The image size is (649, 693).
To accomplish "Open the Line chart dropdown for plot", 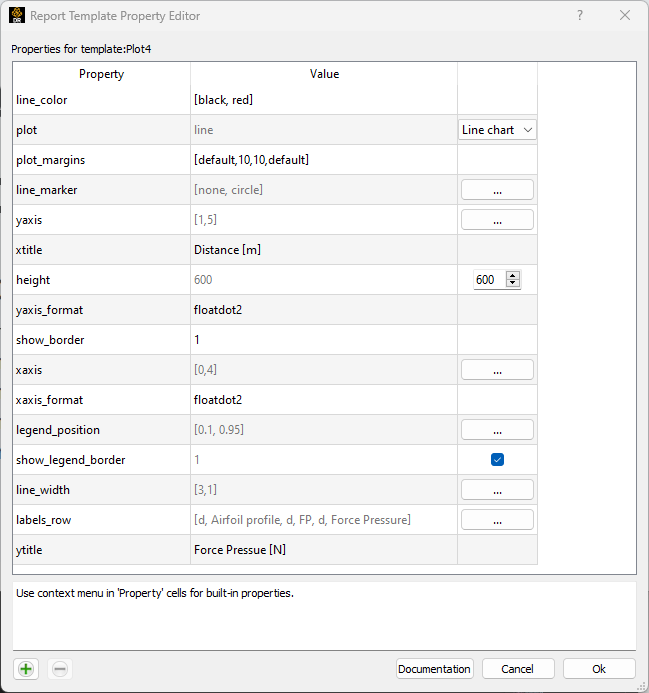I will pos(497,130).
